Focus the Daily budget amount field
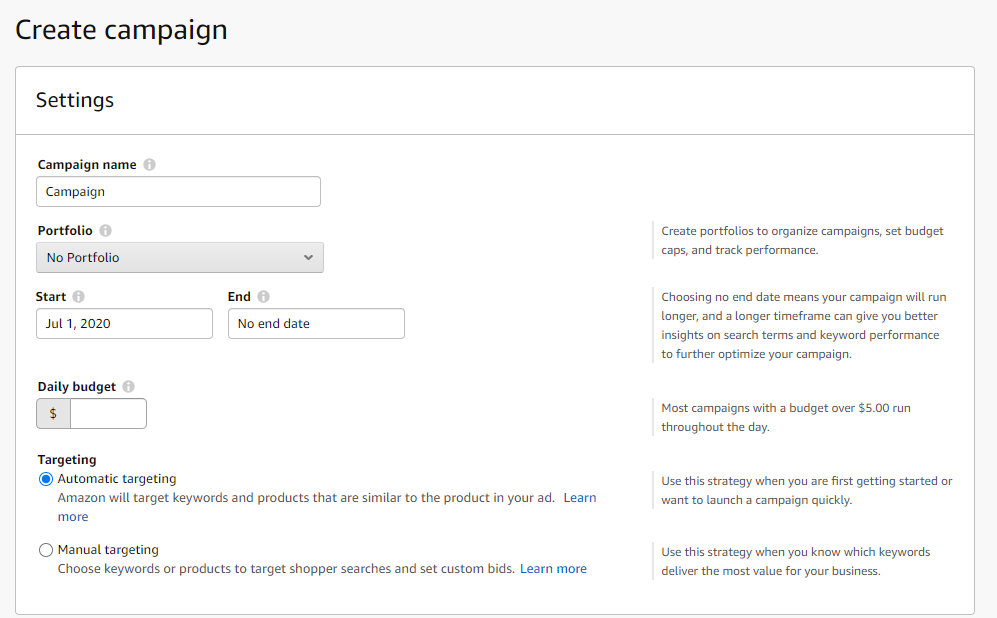This screenshot has width=997, height=618. [x=108, y=413]
